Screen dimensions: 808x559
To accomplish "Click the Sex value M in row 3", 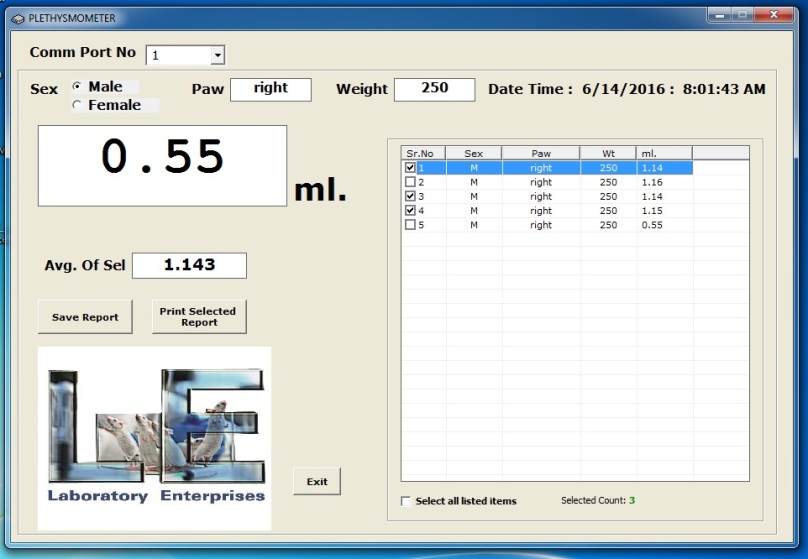I will coord(474,196).
